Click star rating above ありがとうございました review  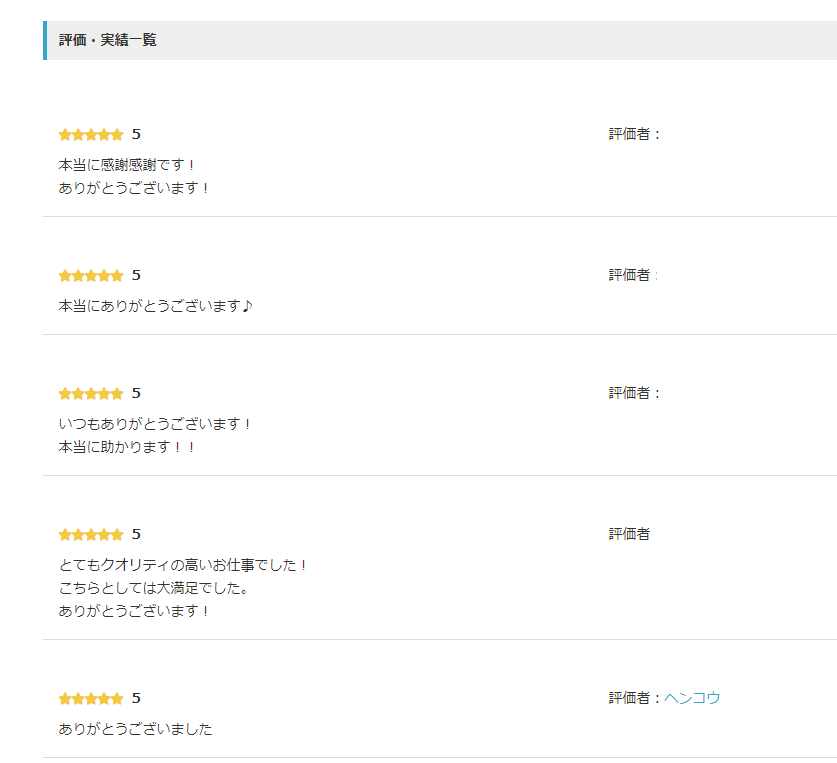[x=91, y=698]
